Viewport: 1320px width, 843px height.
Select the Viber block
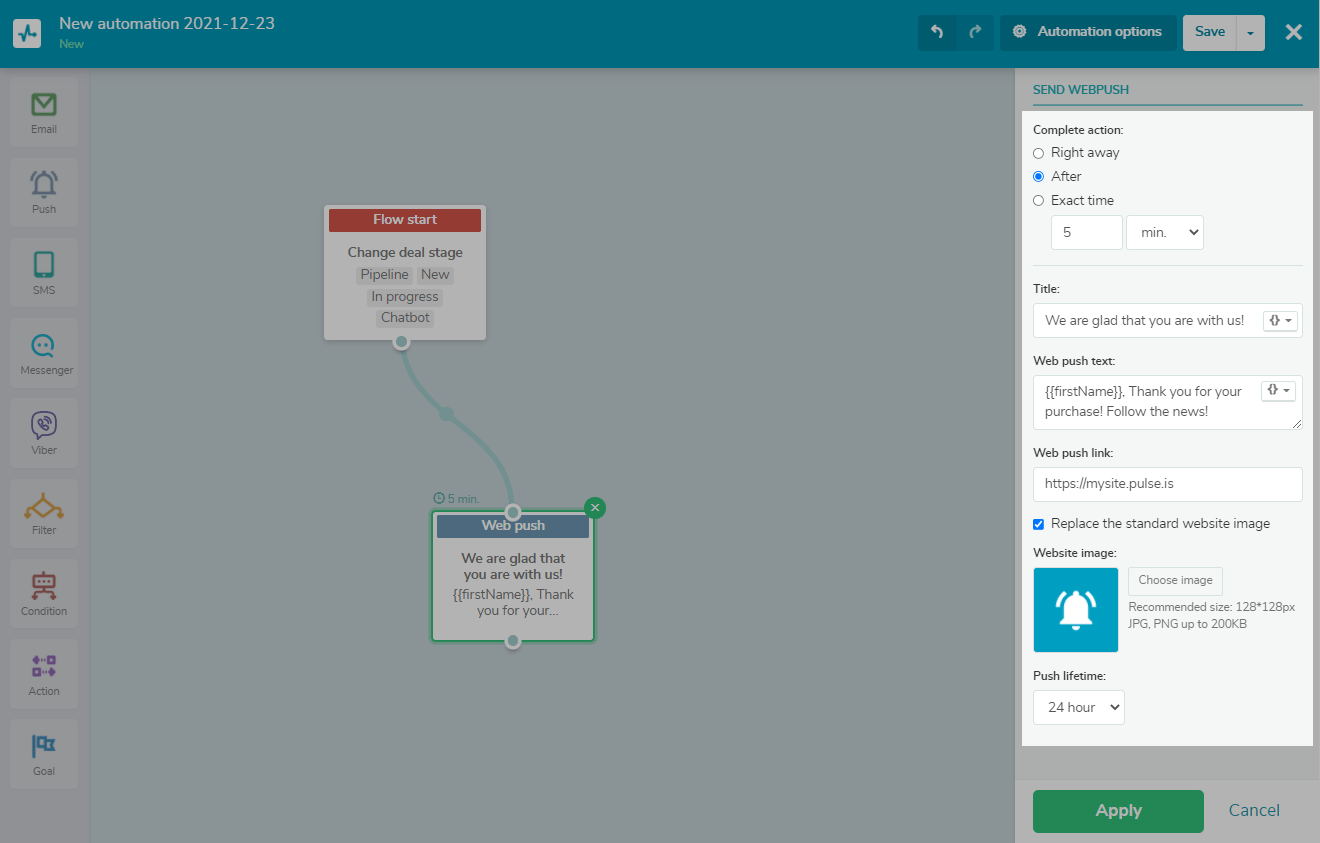[x=44, y=434]
